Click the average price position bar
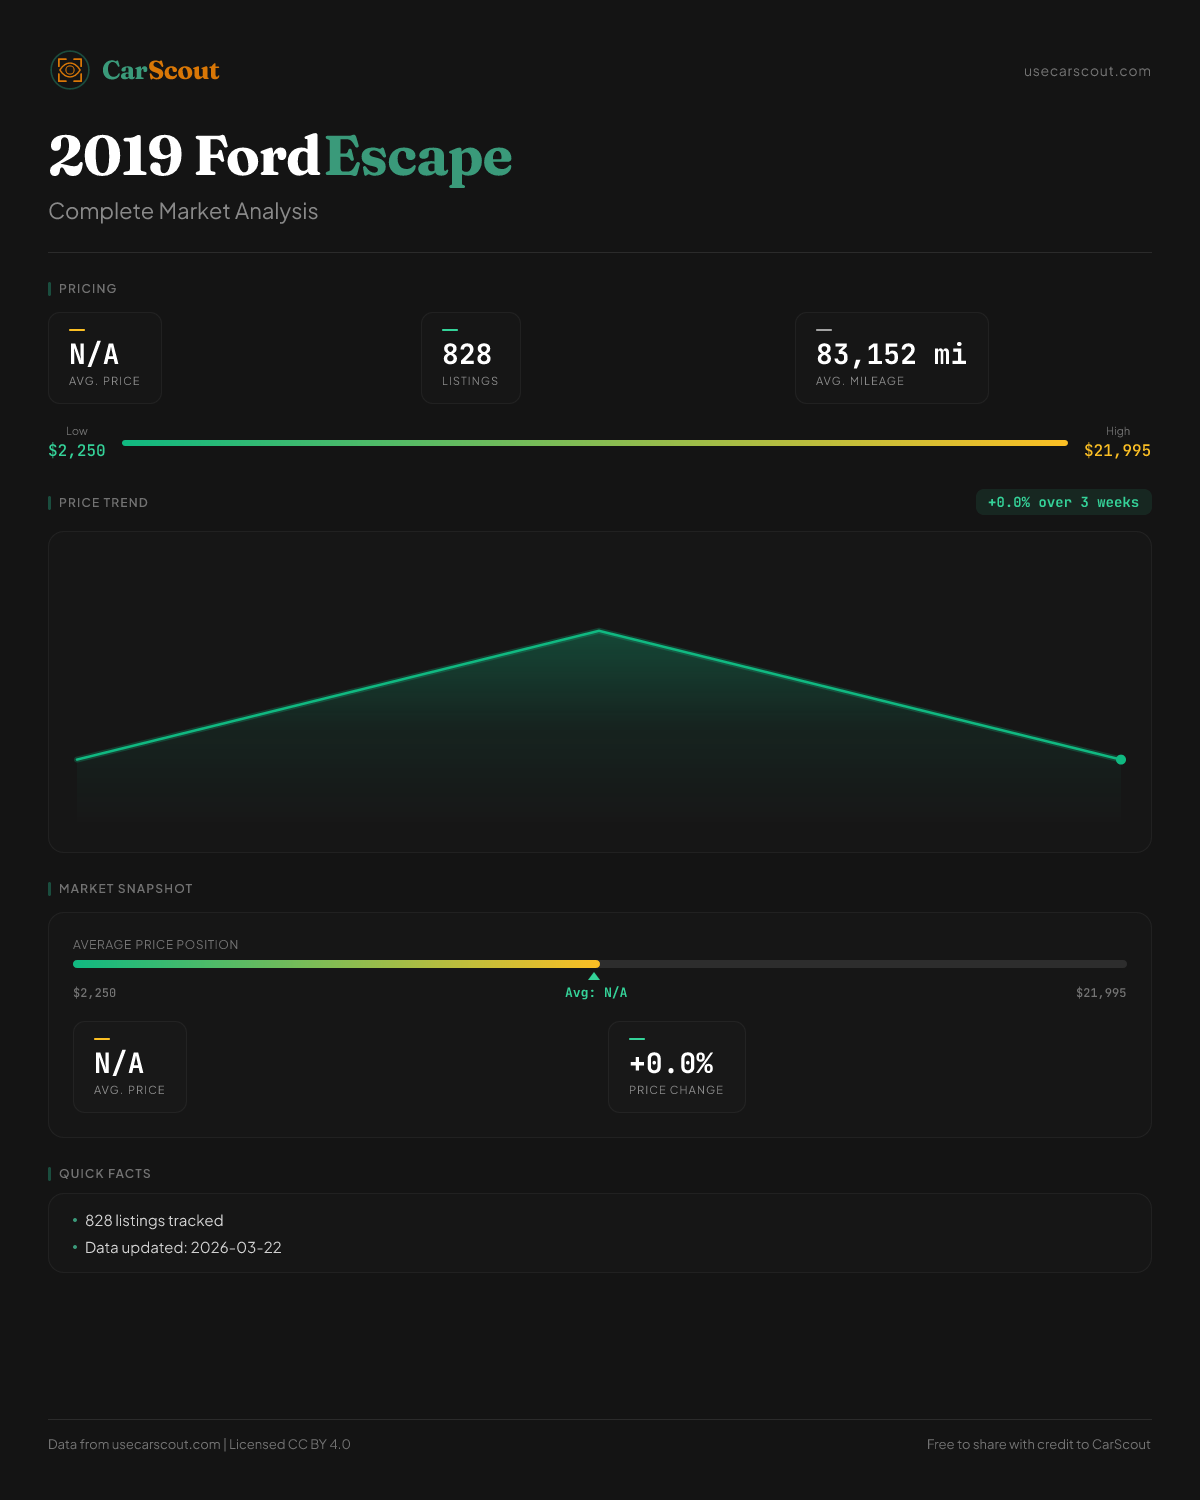1200x1500 pixels. pyautogui.click(x=600, y=964)
